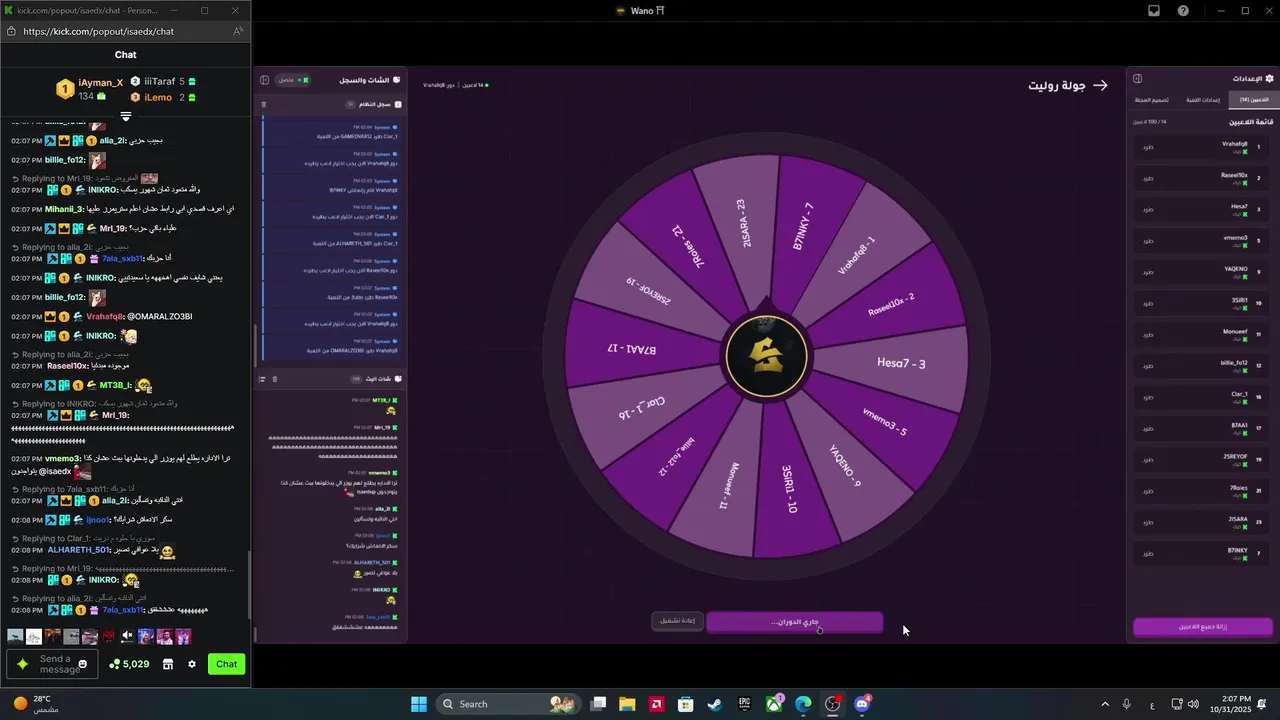Screen dimensions: 1280x720
Task: Open the weather widget showing 28°C
Action: pyautogui.click(x=35, y=704)
